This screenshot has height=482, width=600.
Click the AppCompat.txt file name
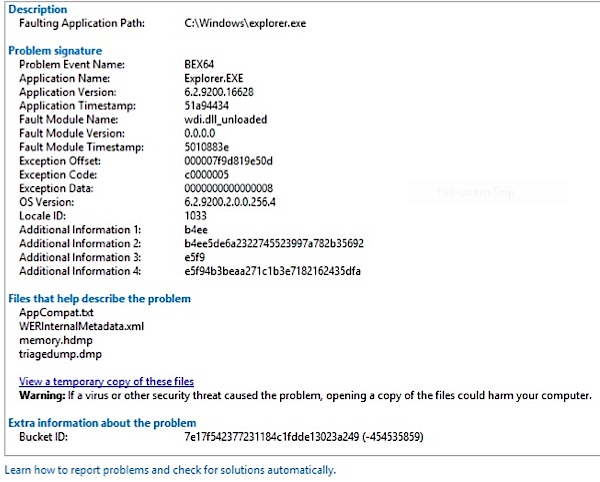[56, 313]
